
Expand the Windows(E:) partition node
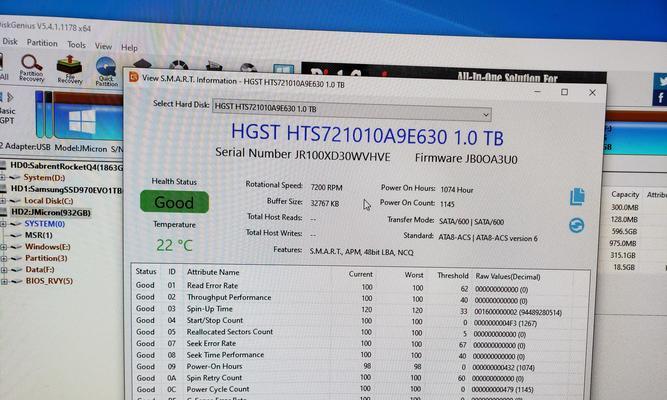click(x=3, y=247)
